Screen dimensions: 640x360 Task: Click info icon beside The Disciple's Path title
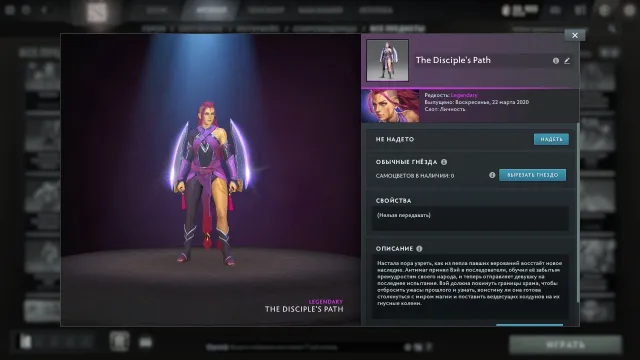[x=556, y=61]
